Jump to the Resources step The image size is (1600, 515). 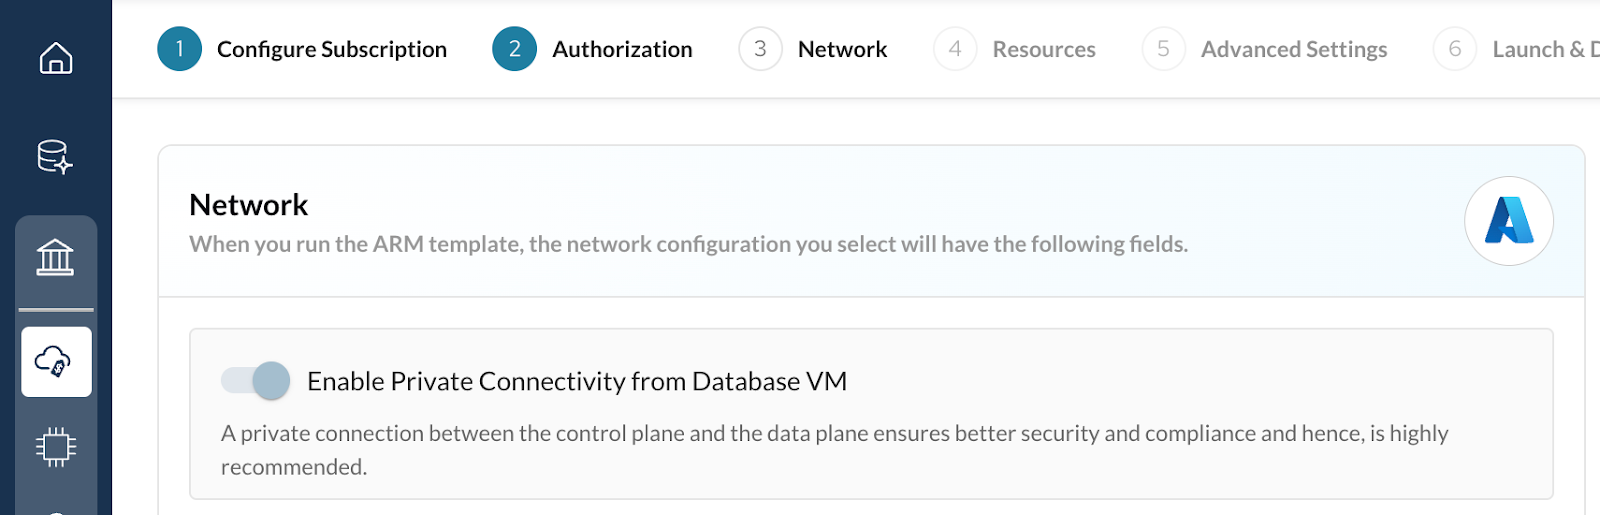(x=1043, y=49)
